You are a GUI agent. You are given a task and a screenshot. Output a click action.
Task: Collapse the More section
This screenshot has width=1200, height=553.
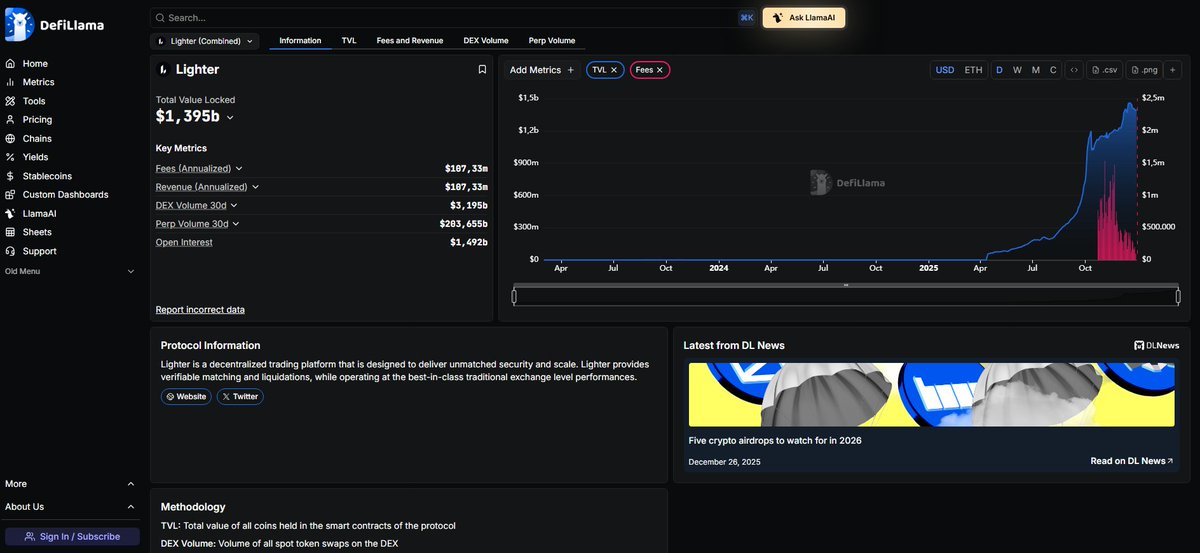click(130, 484)
